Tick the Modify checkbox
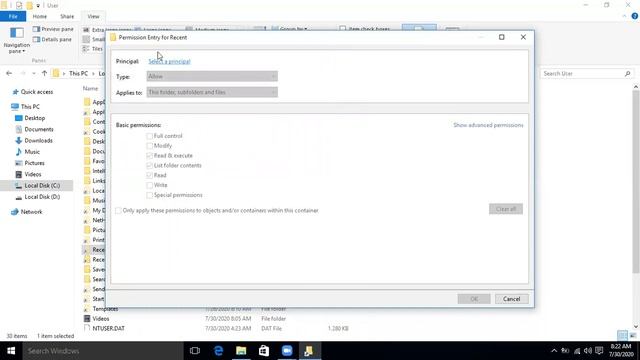 (149, 146)
